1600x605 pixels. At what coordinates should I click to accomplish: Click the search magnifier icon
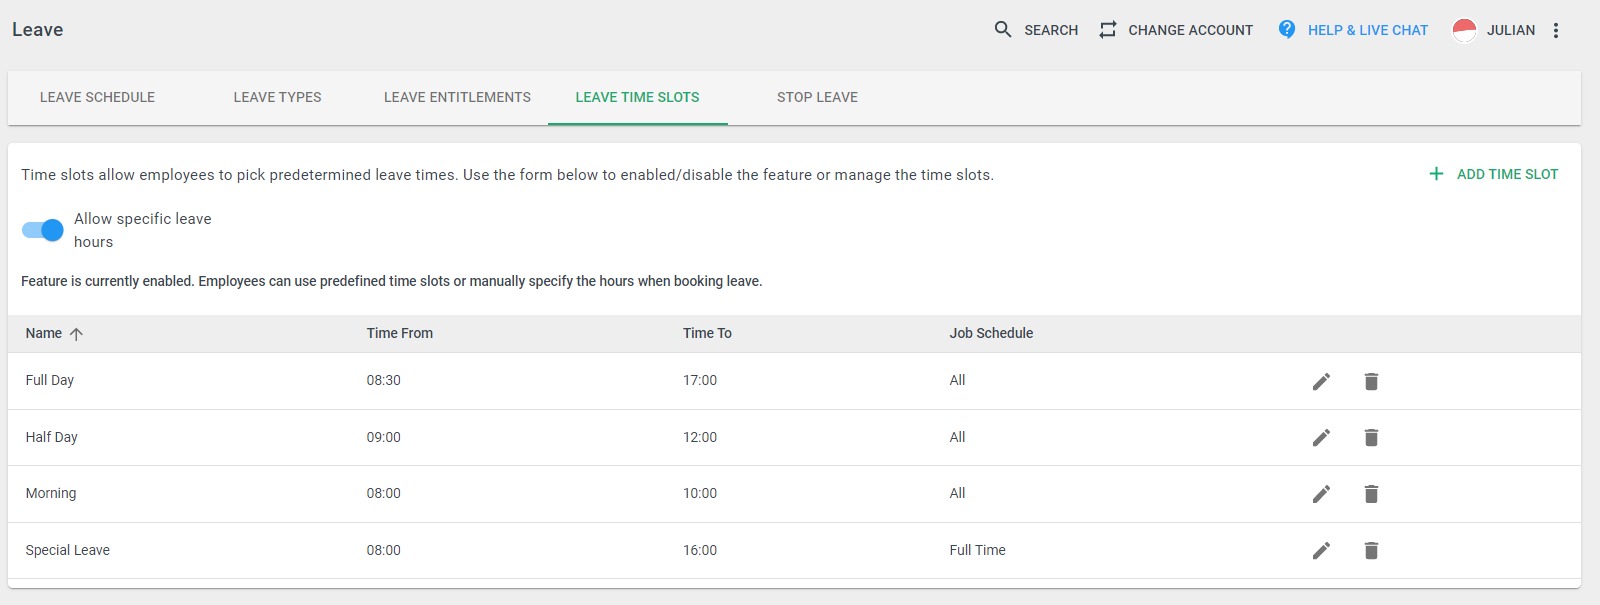pyautogui.click(x=1003, y=29)
